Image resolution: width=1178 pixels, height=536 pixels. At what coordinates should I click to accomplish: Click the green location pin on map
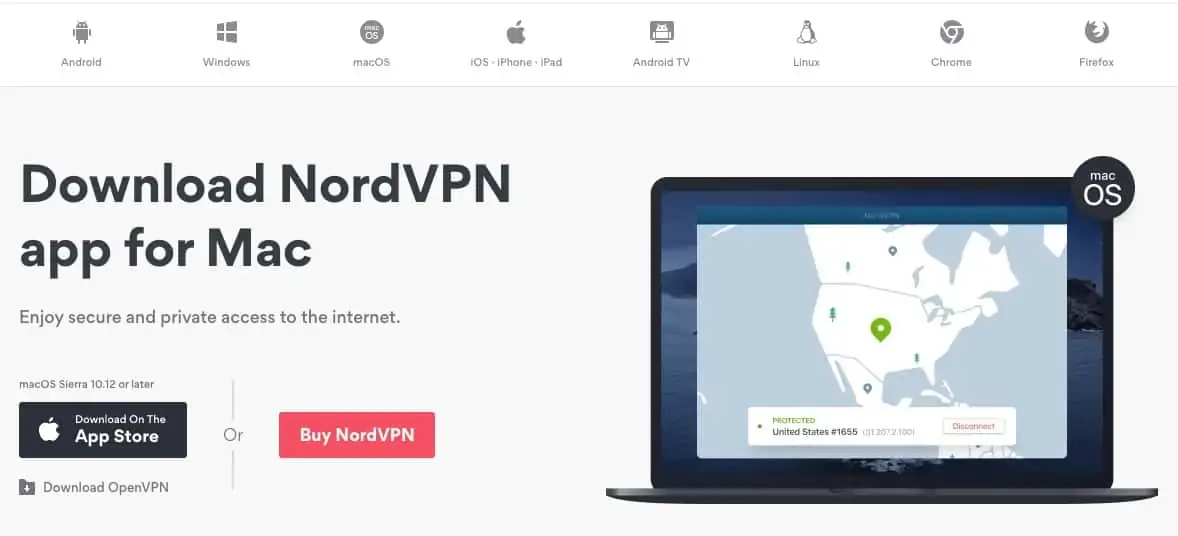point(880,329)
